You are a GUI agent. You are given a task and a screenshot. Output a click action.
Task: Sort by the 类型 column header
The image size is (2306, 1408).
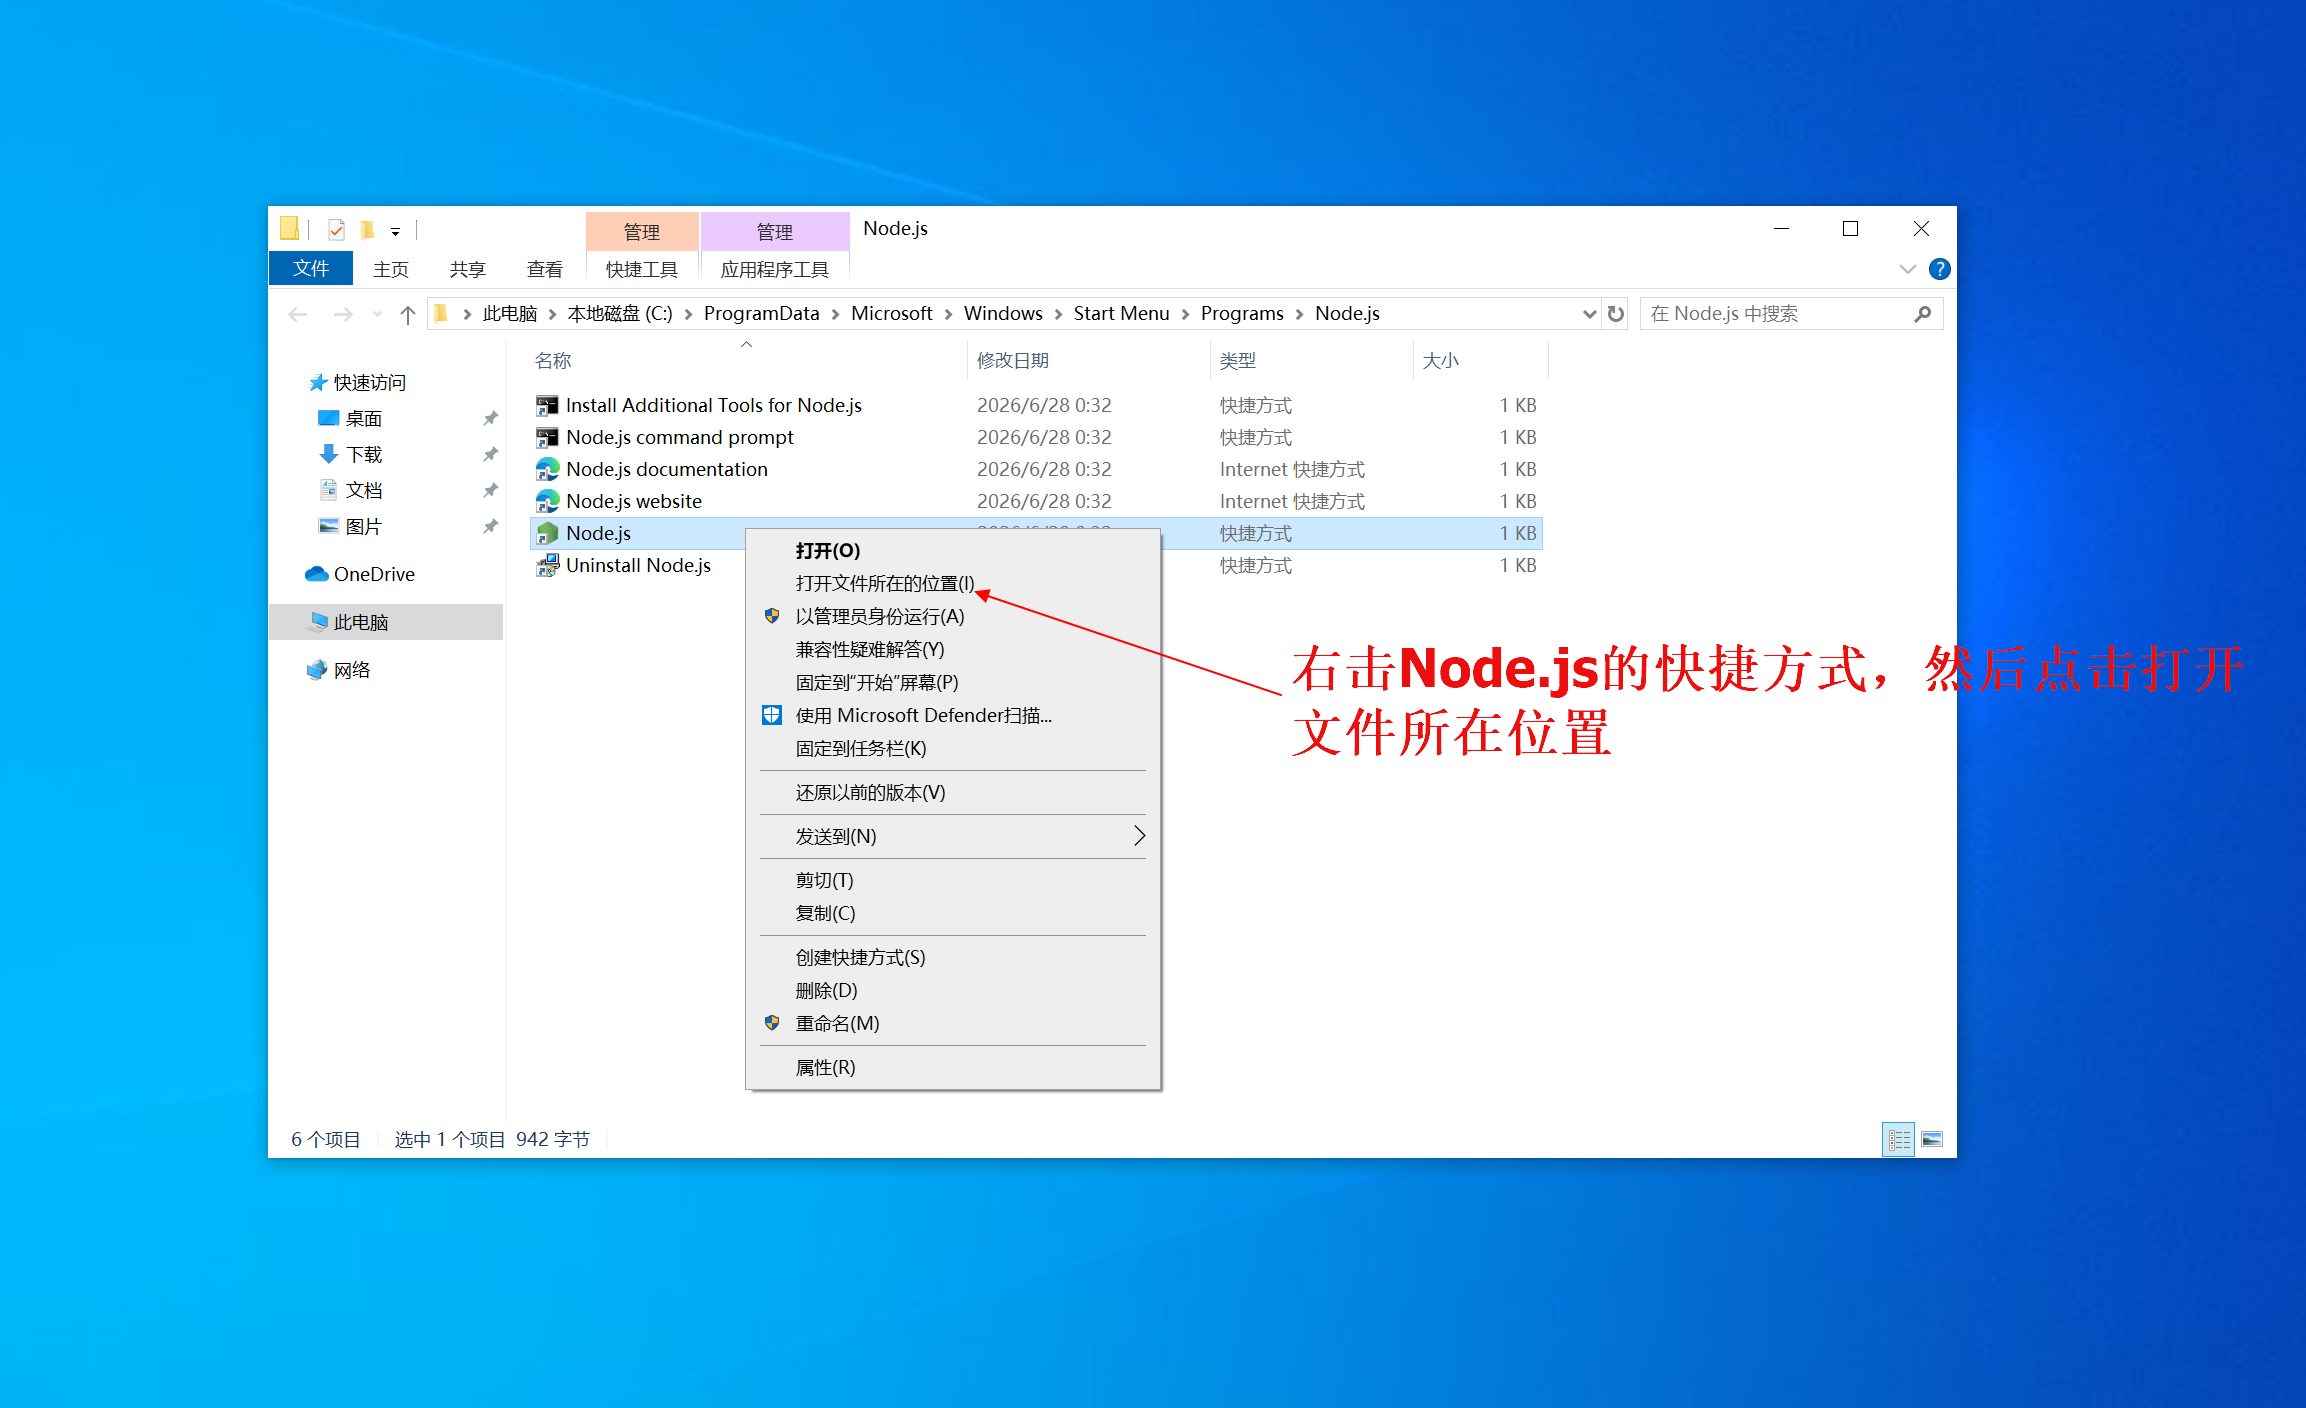[1311, 360]
